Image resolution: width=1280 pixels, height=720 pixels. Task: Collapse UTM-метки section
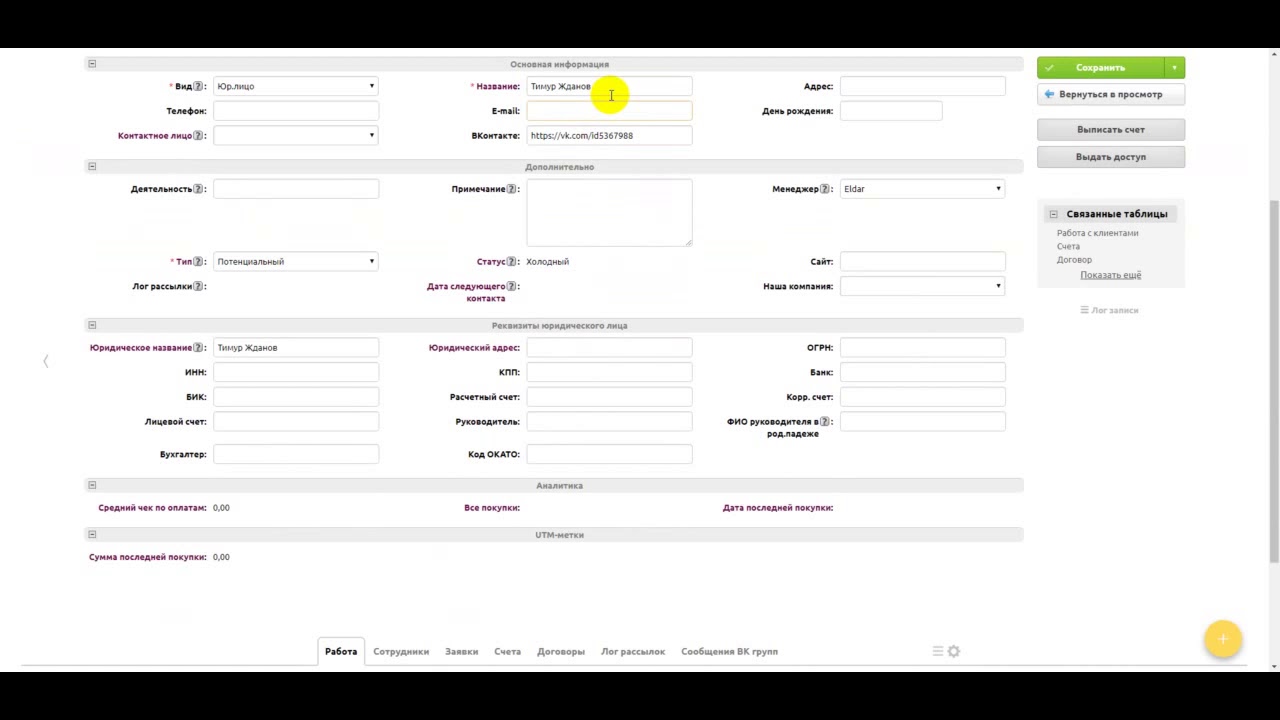pyautogui.click(x=92, y=535)
